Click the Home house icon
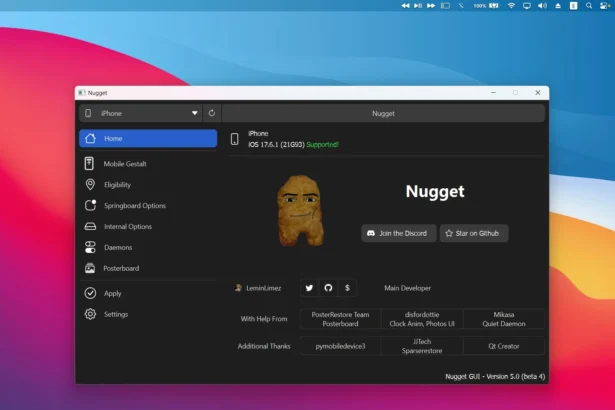 [90, 138]
